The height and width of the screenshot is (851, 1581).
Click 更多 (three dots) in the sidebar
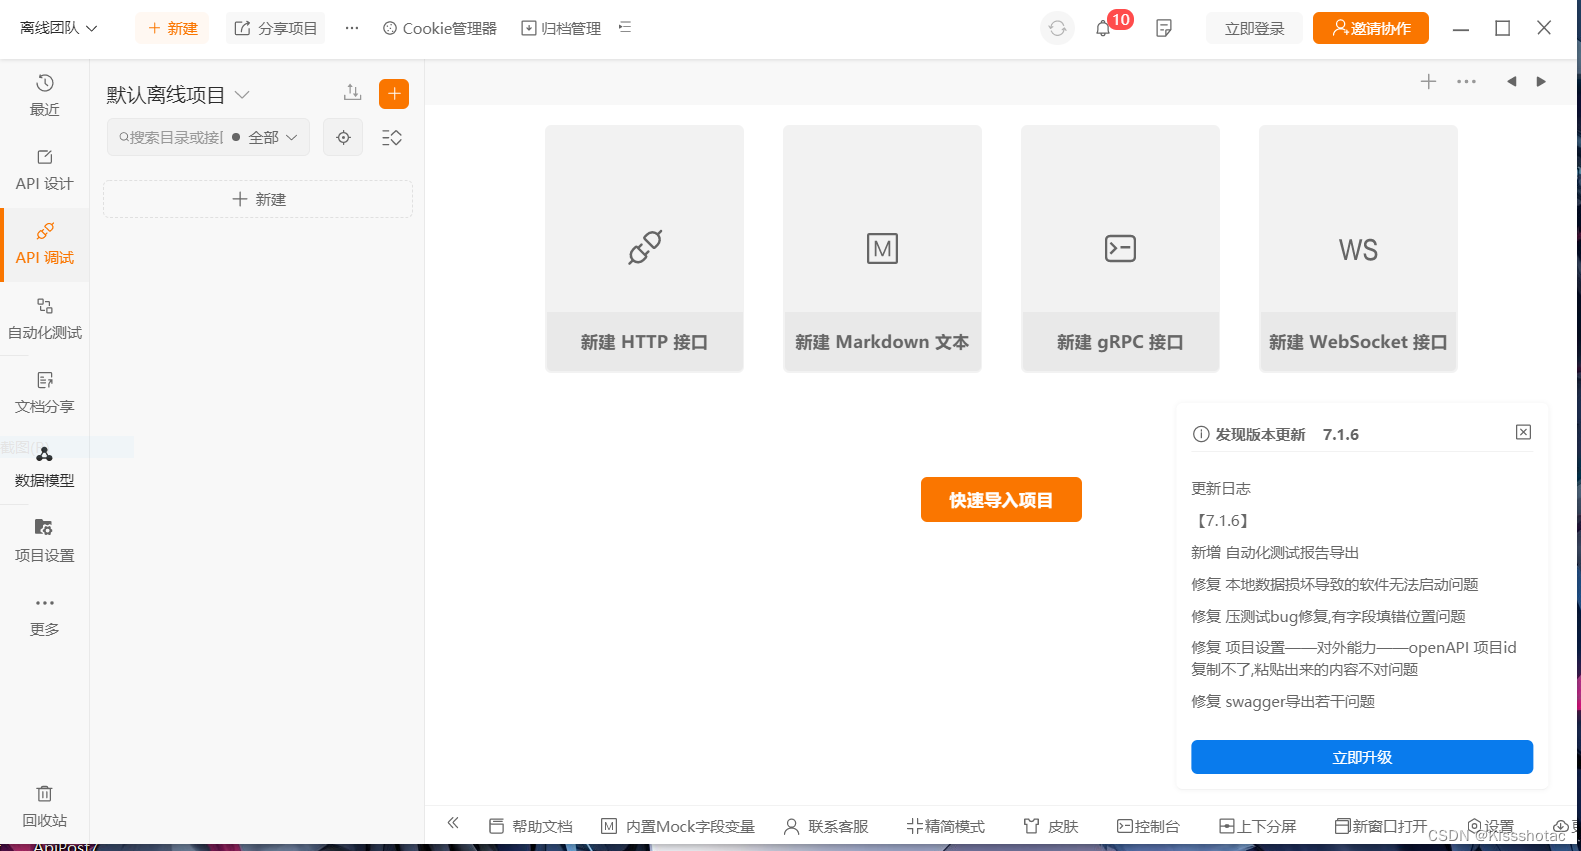point(44,616)
